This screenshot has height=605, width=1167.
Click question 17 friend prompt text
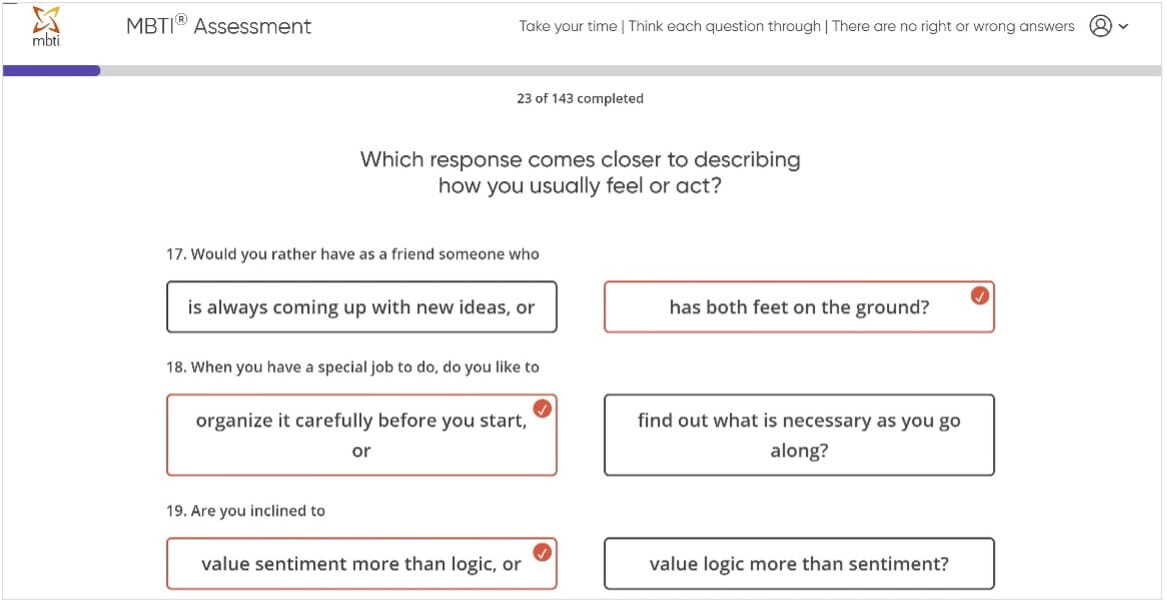click(x=352, y=254)
